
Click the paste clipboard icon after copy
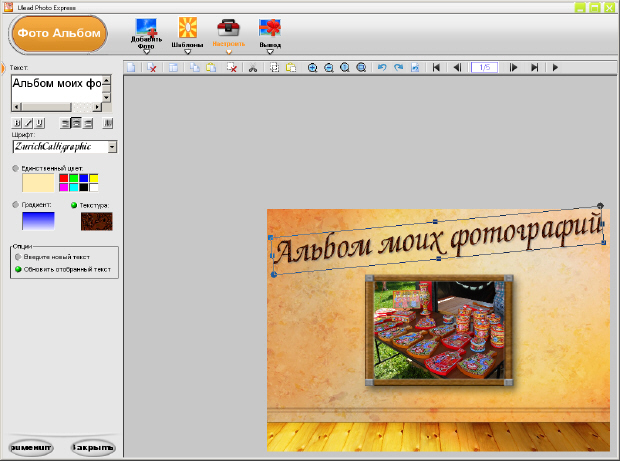[x=211, y=68]
